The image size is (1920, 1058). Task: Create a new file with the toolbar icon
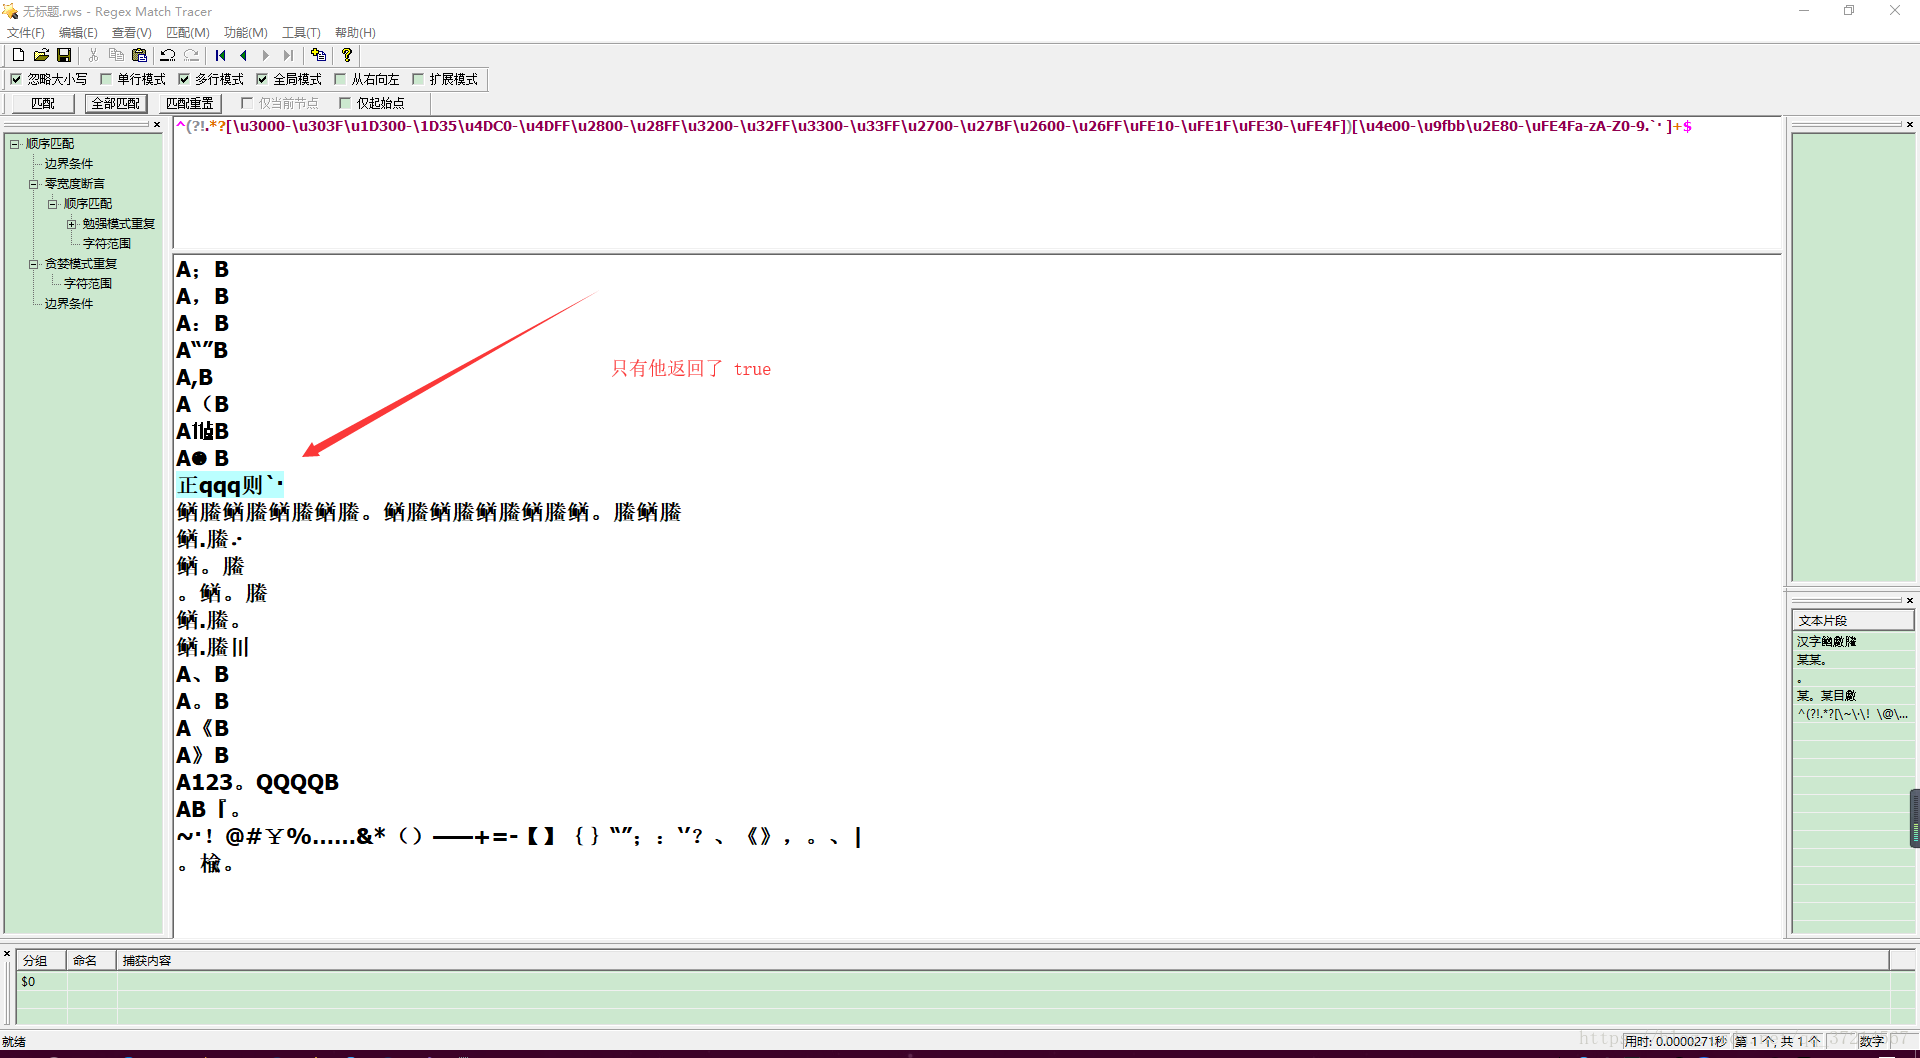pyautogui.click(x=18, y=55)
